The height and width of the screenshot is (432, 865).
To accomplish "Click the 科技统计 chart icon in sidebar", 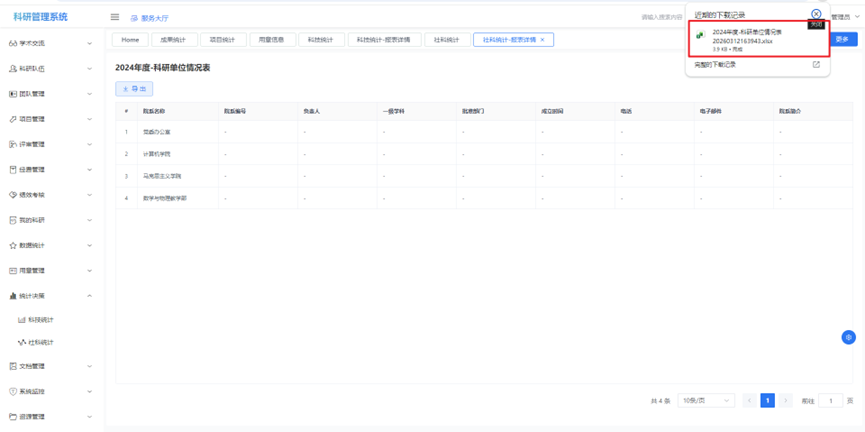I will click(22, 320).
